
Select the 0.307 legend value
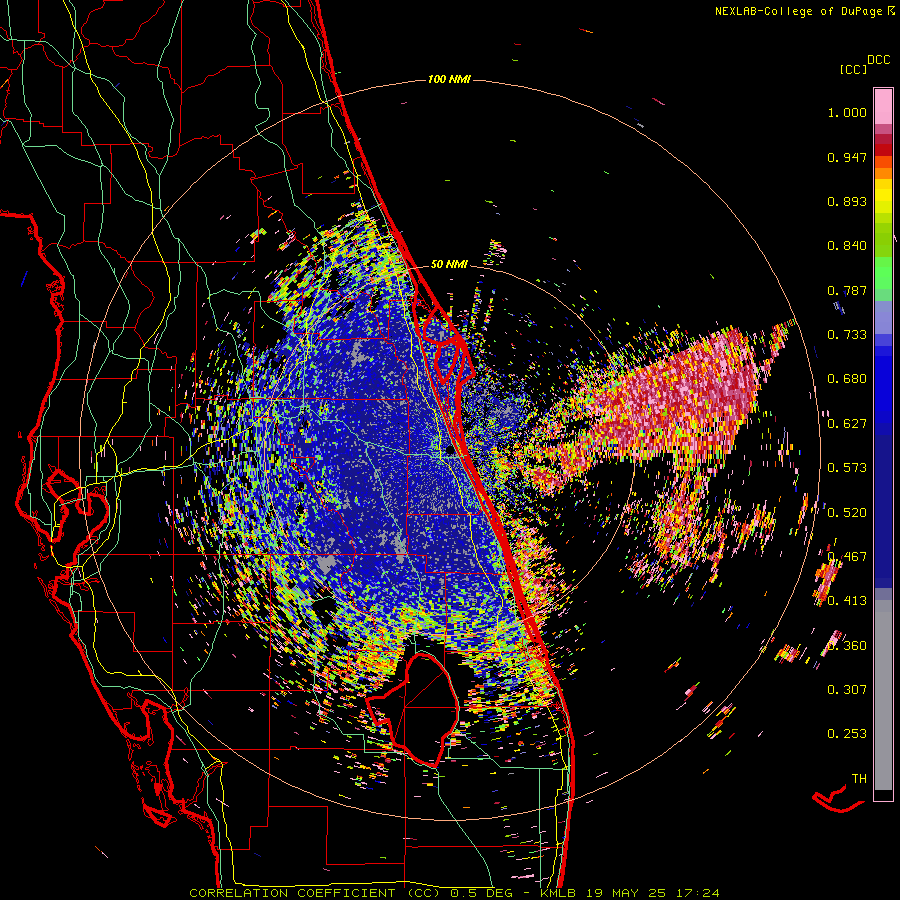[847, 689]
